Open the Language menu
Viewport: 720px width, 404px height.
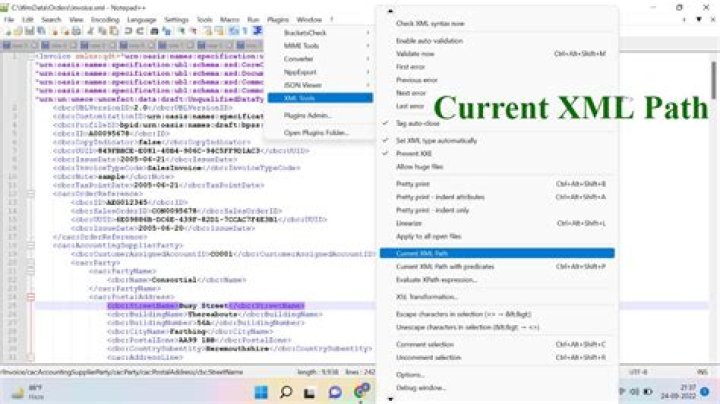pos(141,20)
